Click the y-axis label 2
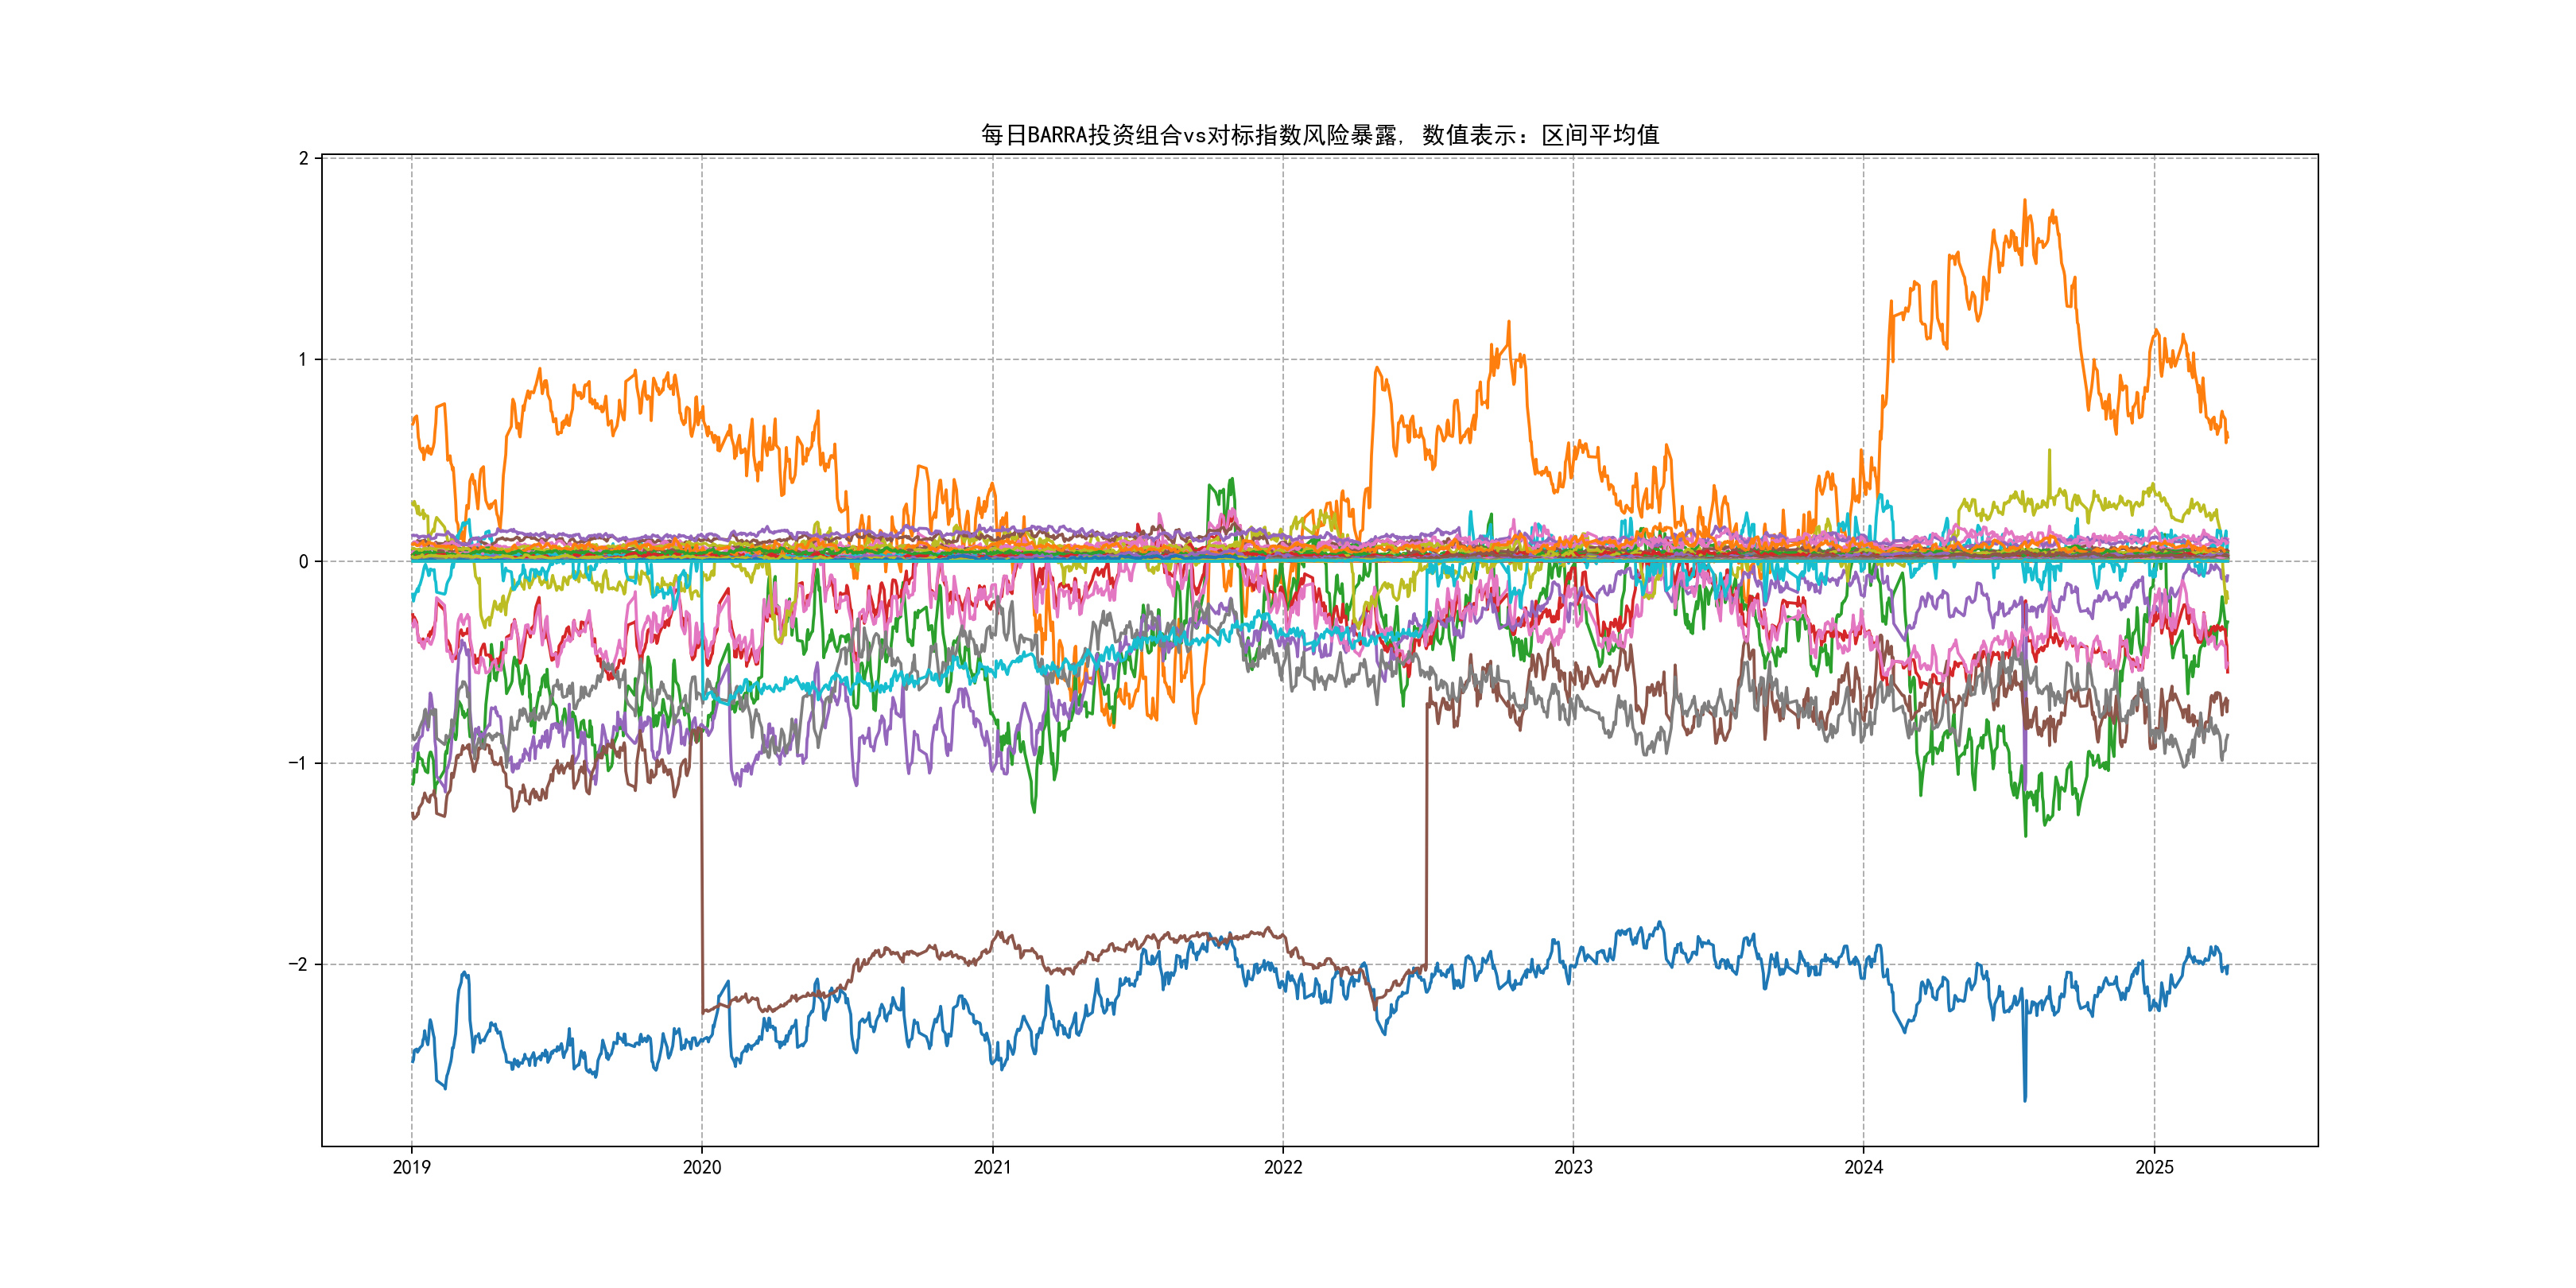2576x1288 pixels. point(304,158)
